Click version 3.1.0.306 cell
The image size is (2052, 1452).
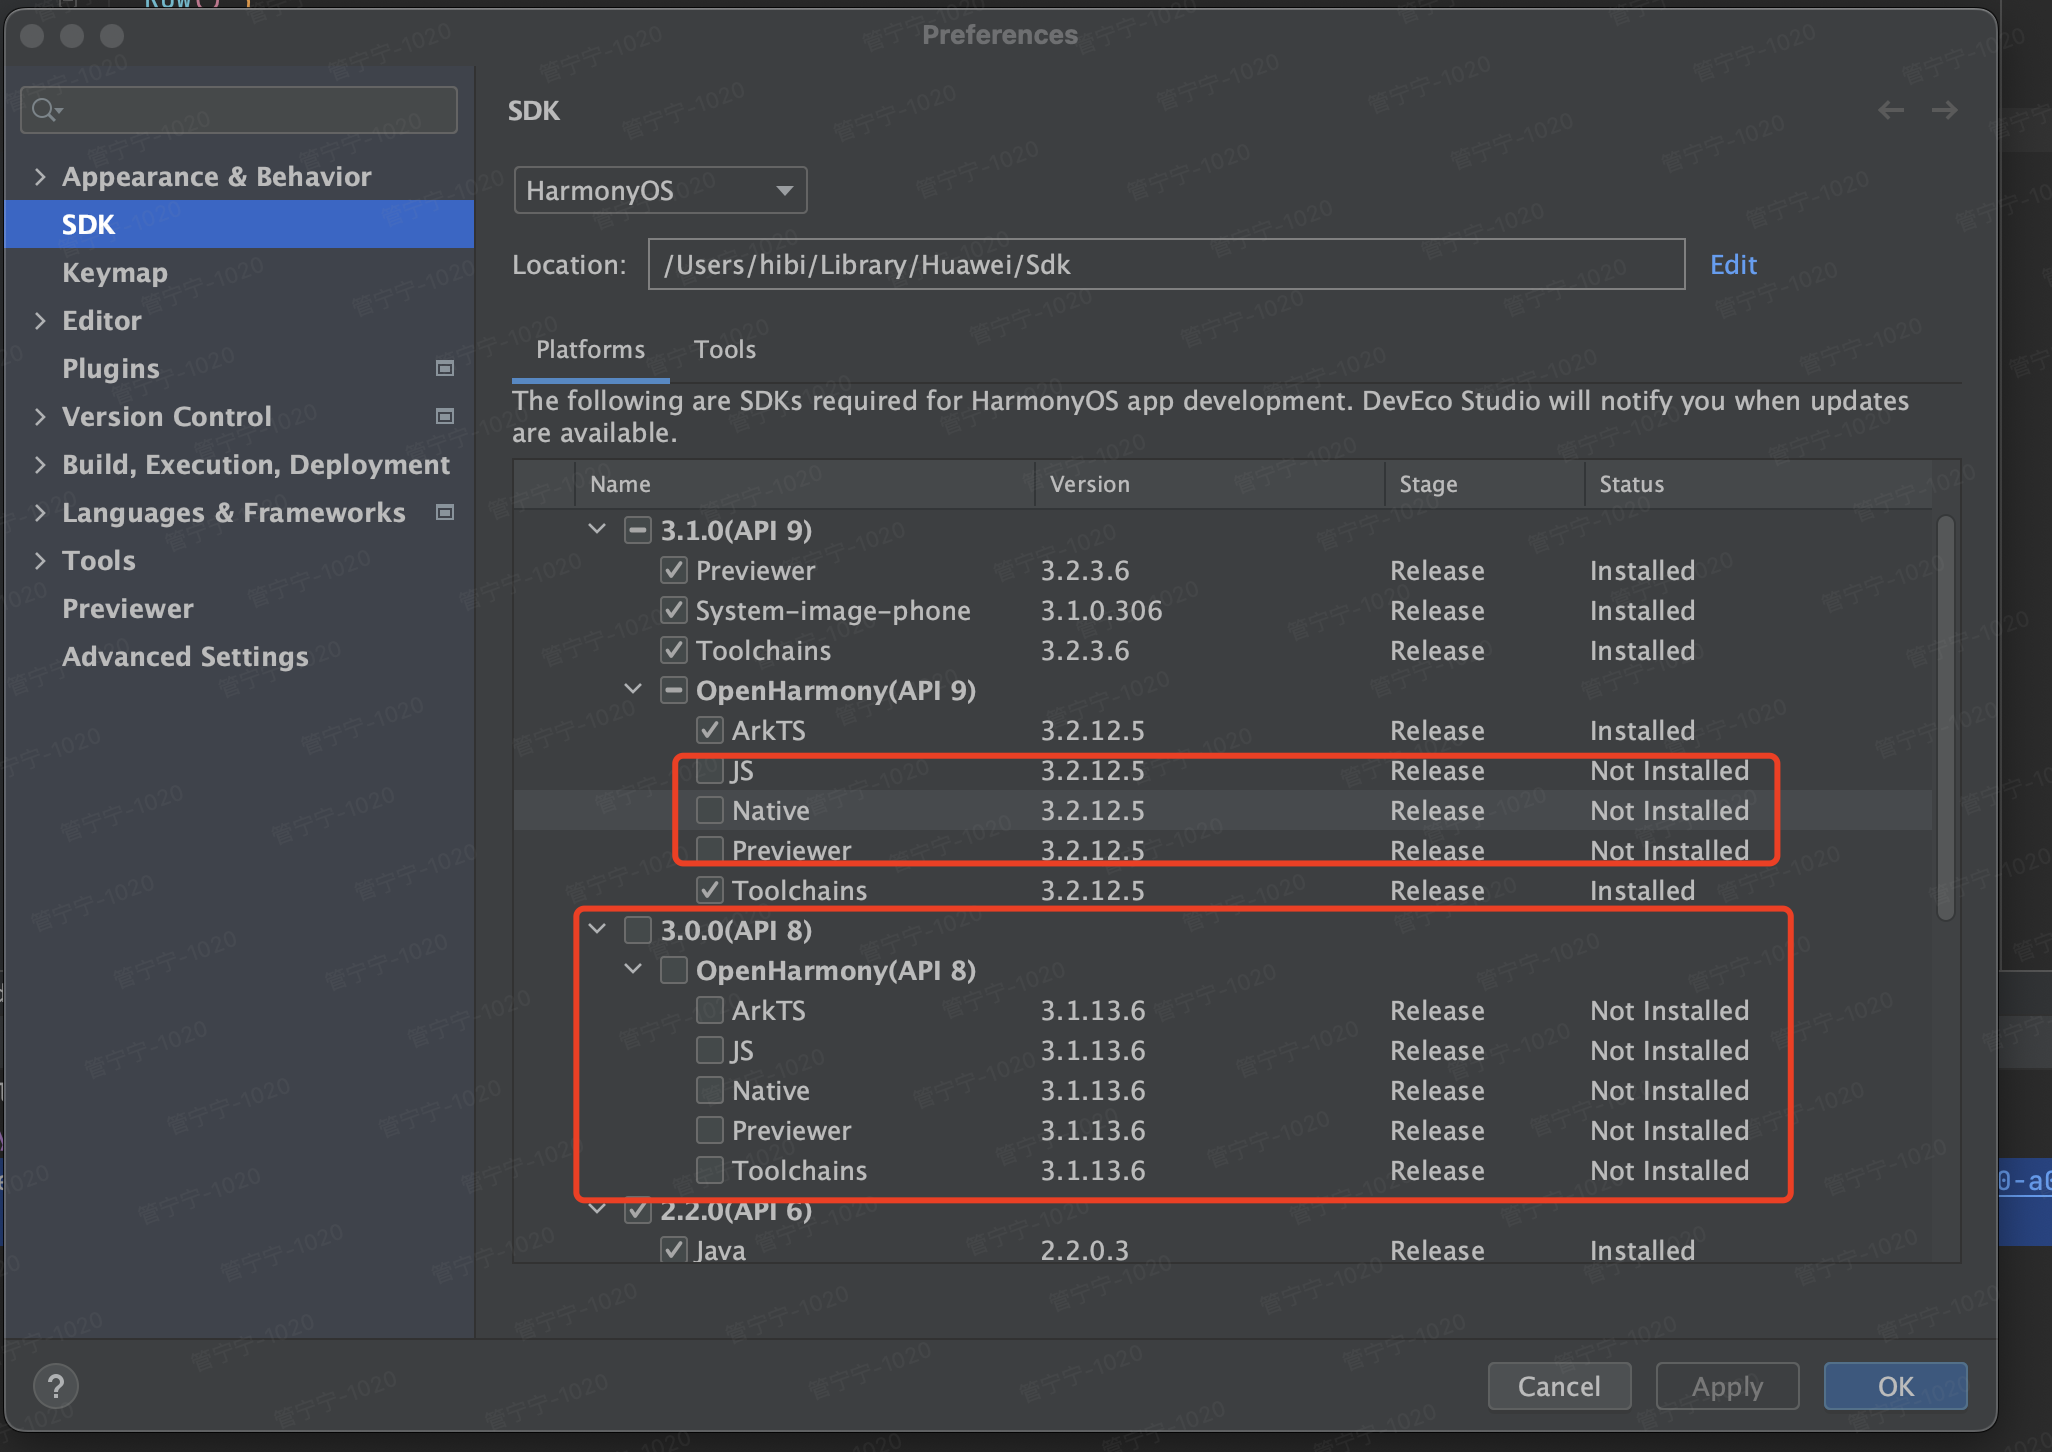click(1102, 610)
